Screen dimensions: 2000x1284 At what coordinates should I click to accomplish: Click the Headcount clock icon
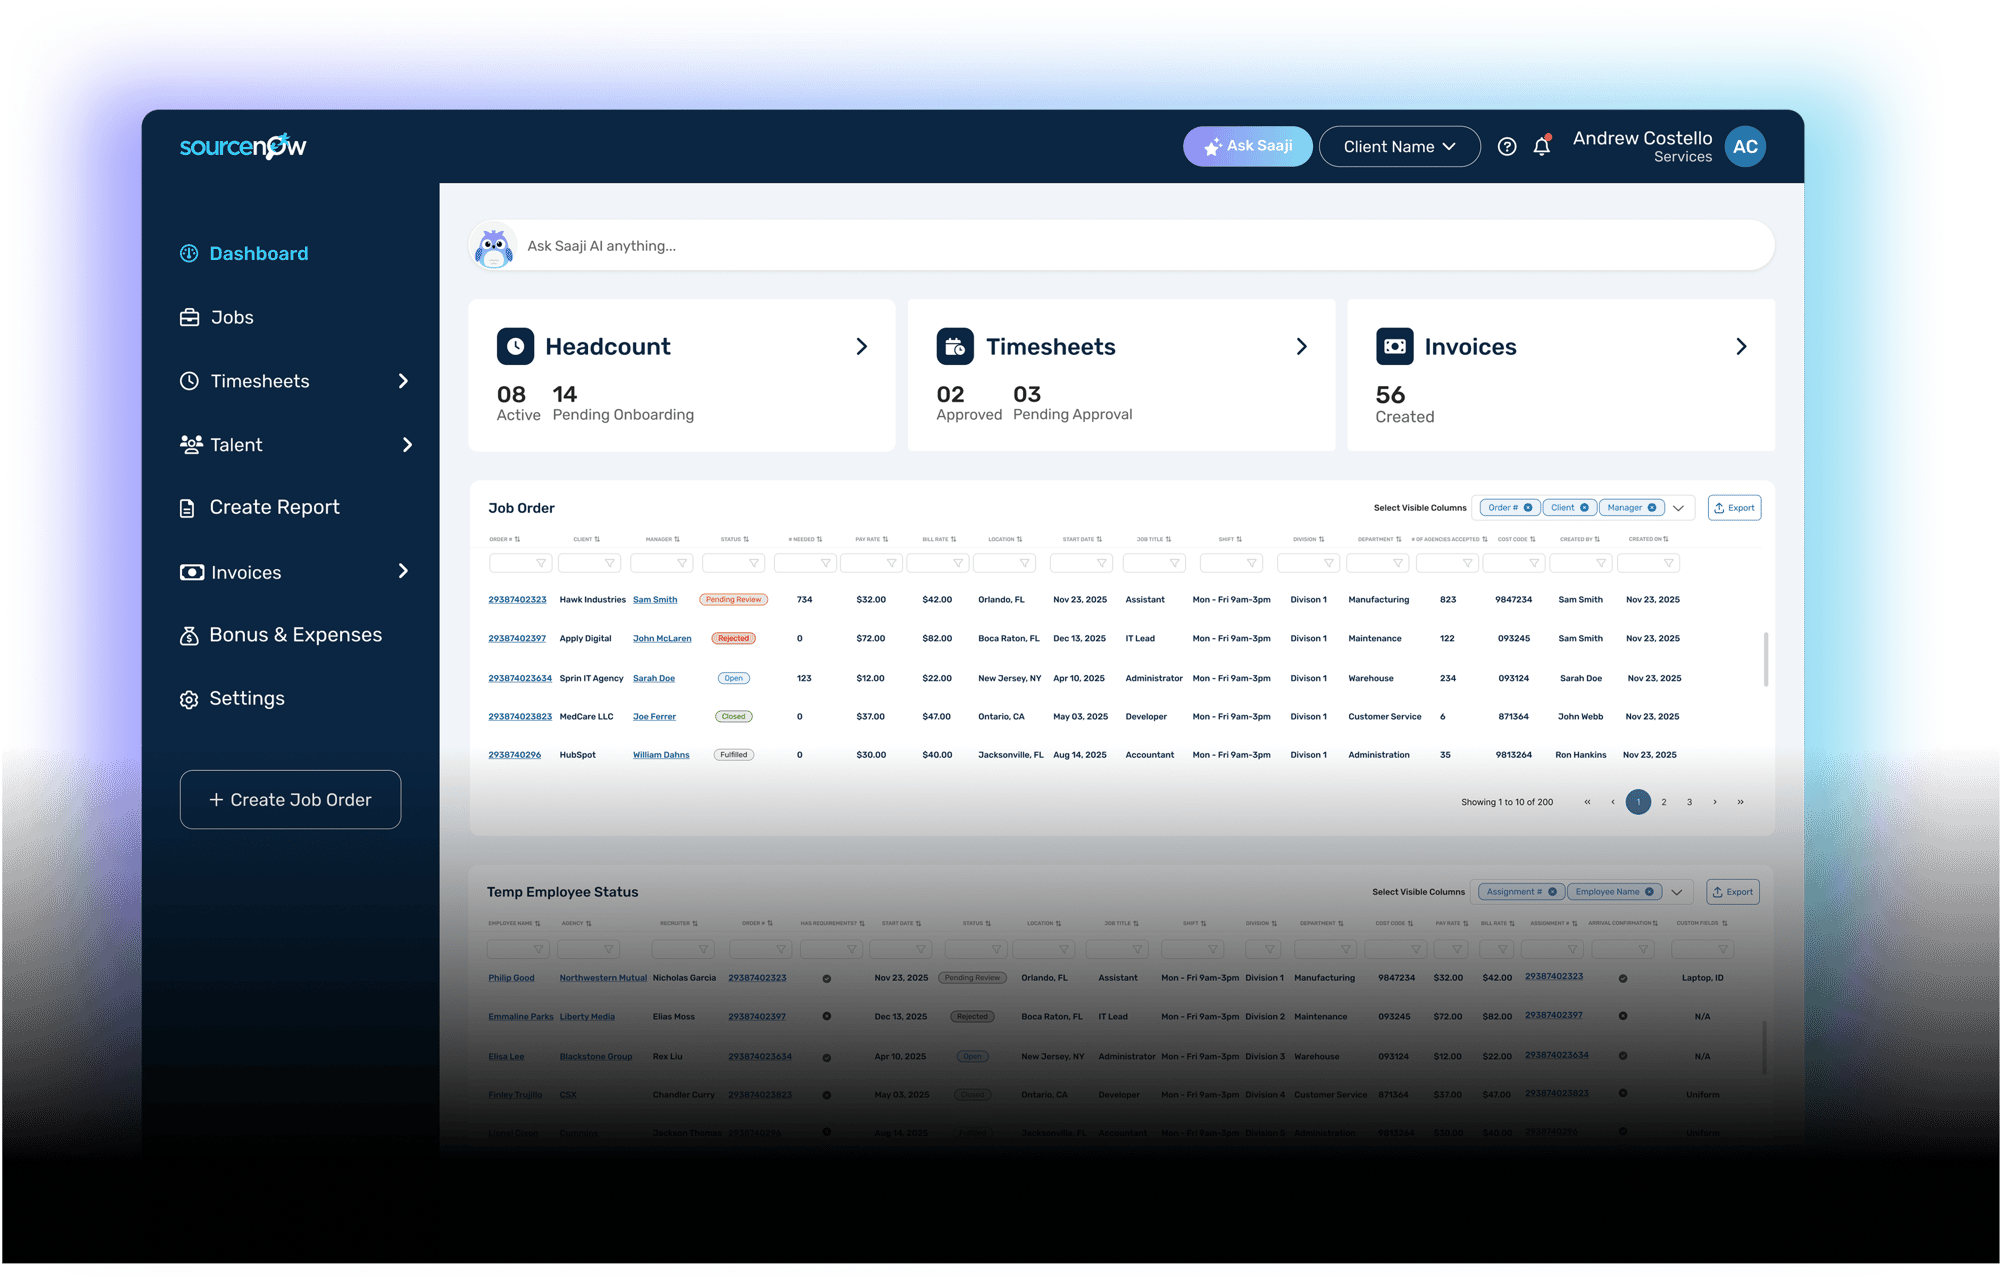(515, 346)
